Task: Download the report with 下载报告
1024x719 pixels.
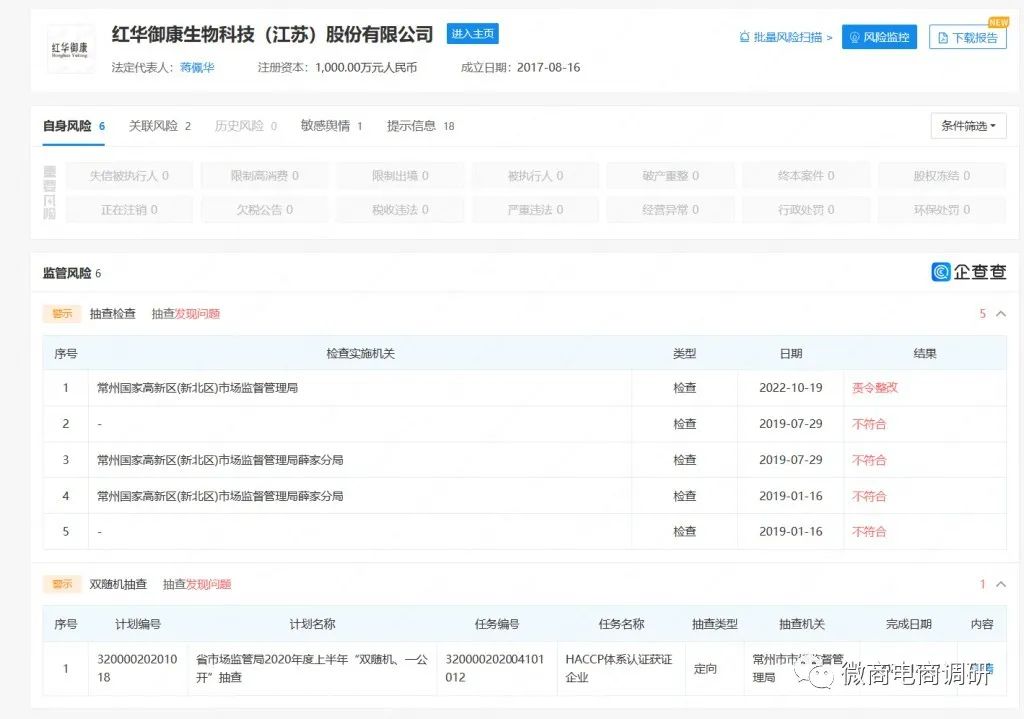Action: tap(968, 37)
